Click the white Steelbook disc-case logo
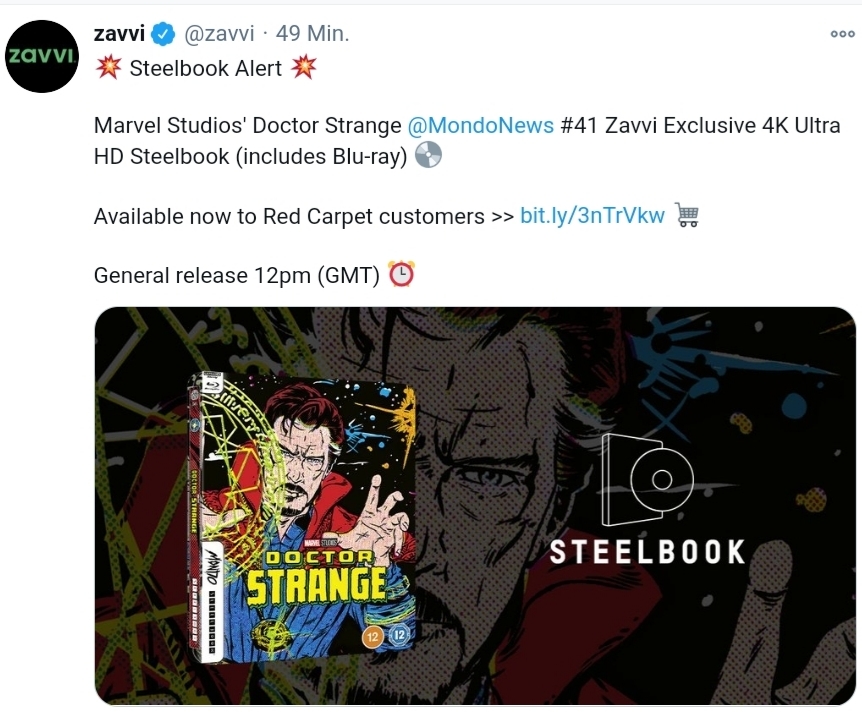This screenshot has width=862, height=712. click(647, 481)
